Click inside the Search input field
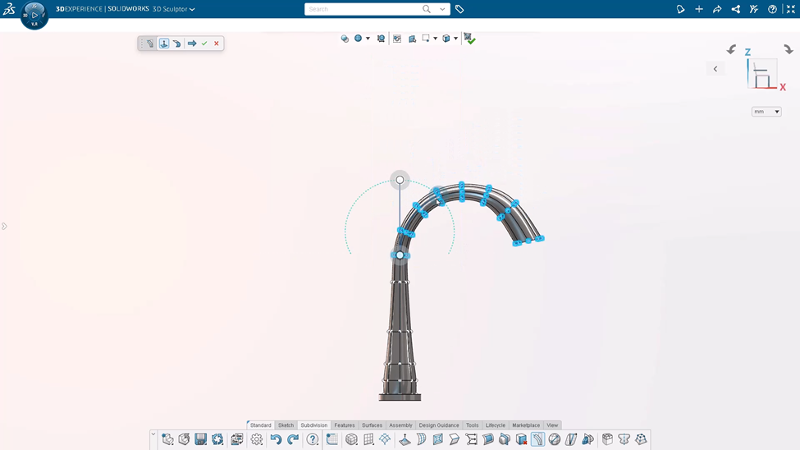Screen dimensions: 800x450 pos(362,9)
